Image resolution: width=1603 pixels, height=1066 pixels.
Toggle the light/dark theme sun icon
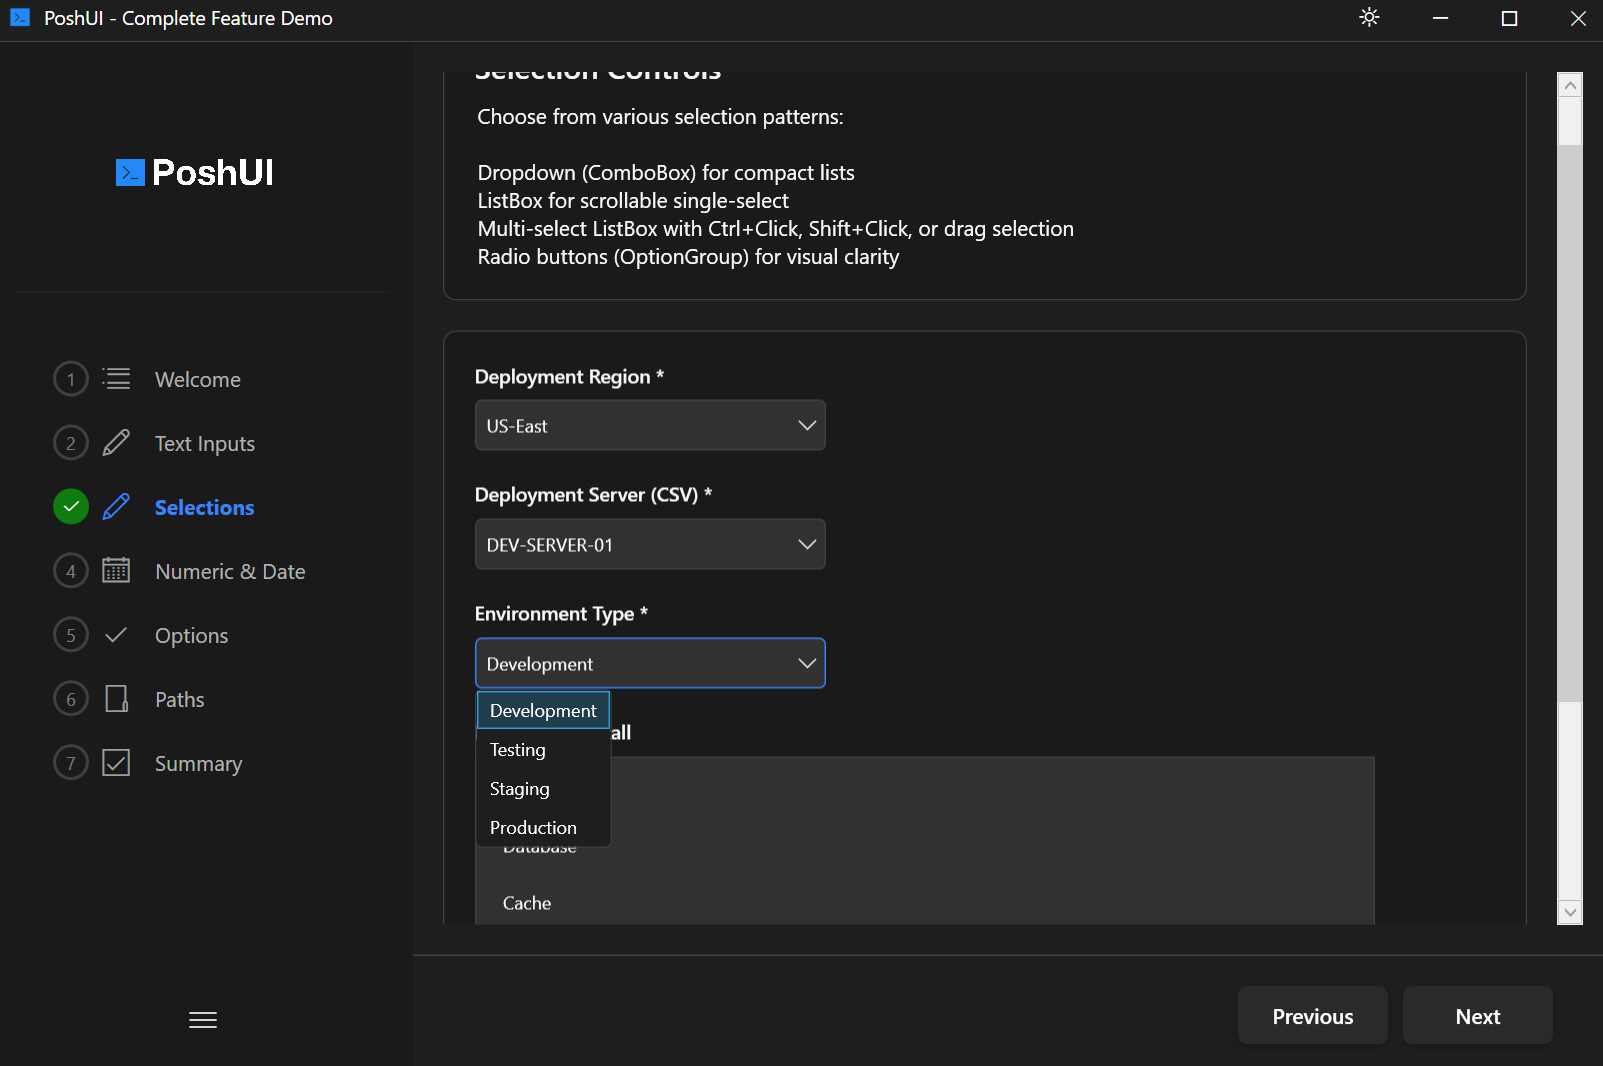click(x=1369, y=17)
